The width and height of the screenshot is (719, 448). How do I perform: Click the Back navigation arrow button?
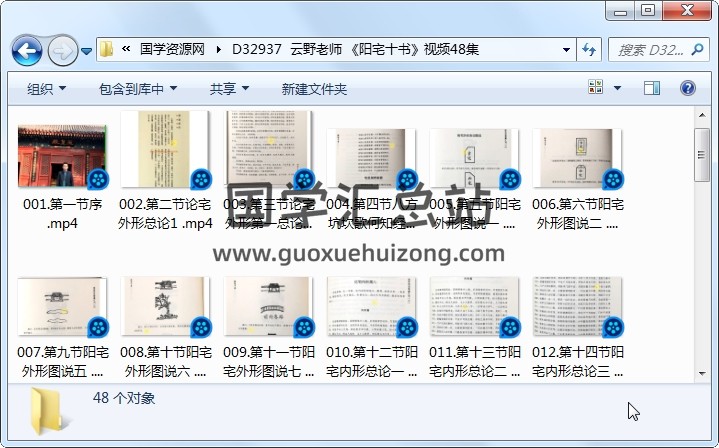click(x=27, y=50)
